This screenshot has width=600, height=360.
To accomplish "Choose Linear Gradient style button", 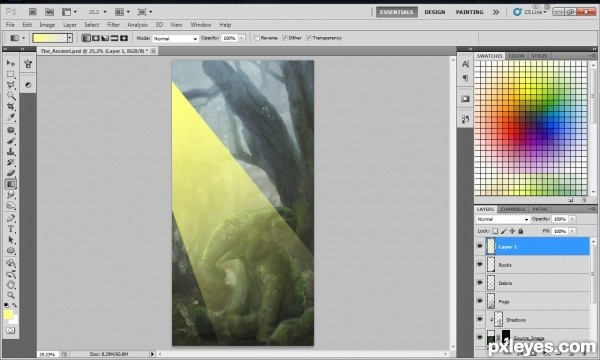I will [x=86, y=38].
